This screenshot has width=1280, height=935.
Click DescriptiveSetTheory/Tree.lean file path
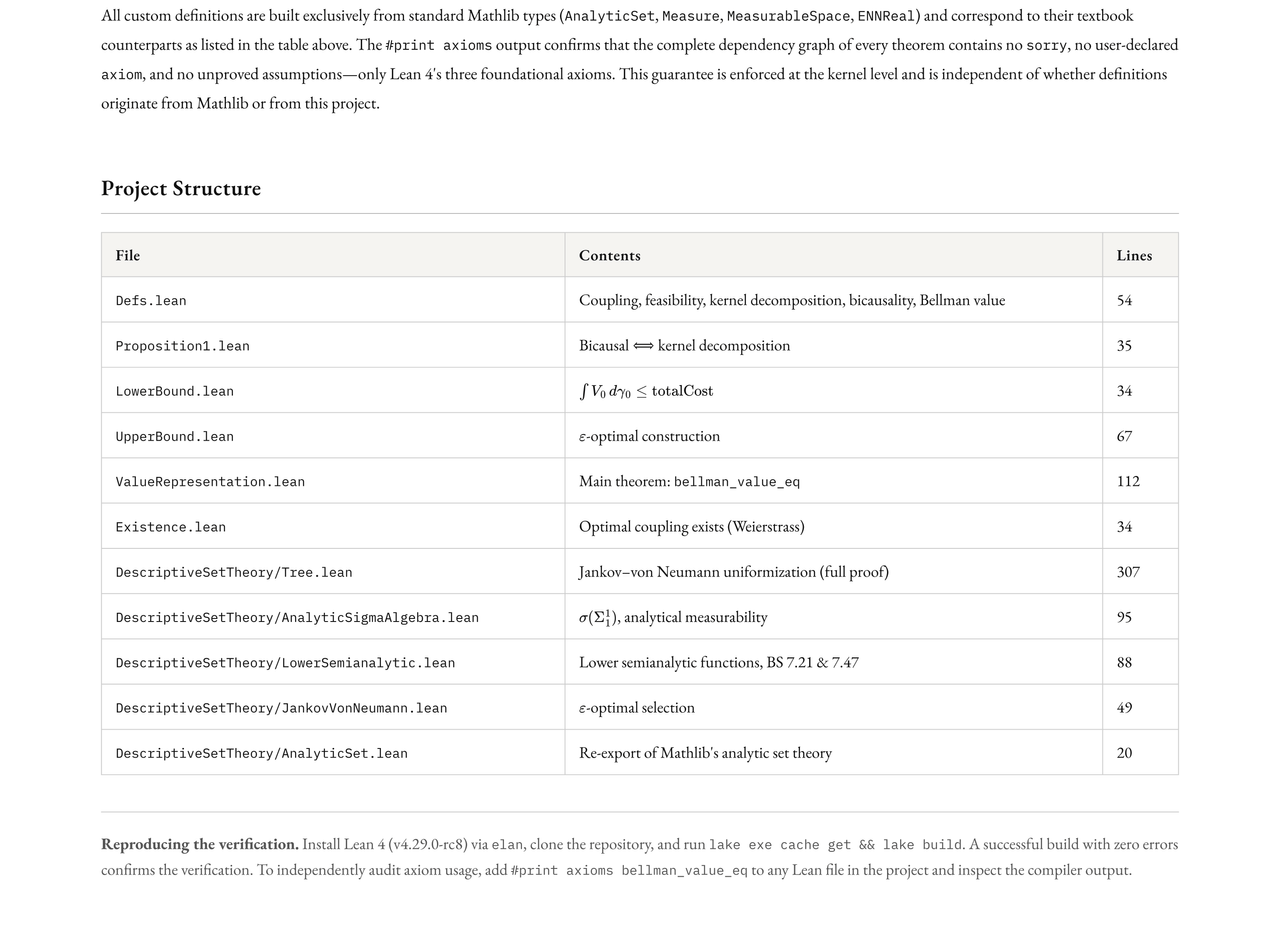(x=234, y=573)
